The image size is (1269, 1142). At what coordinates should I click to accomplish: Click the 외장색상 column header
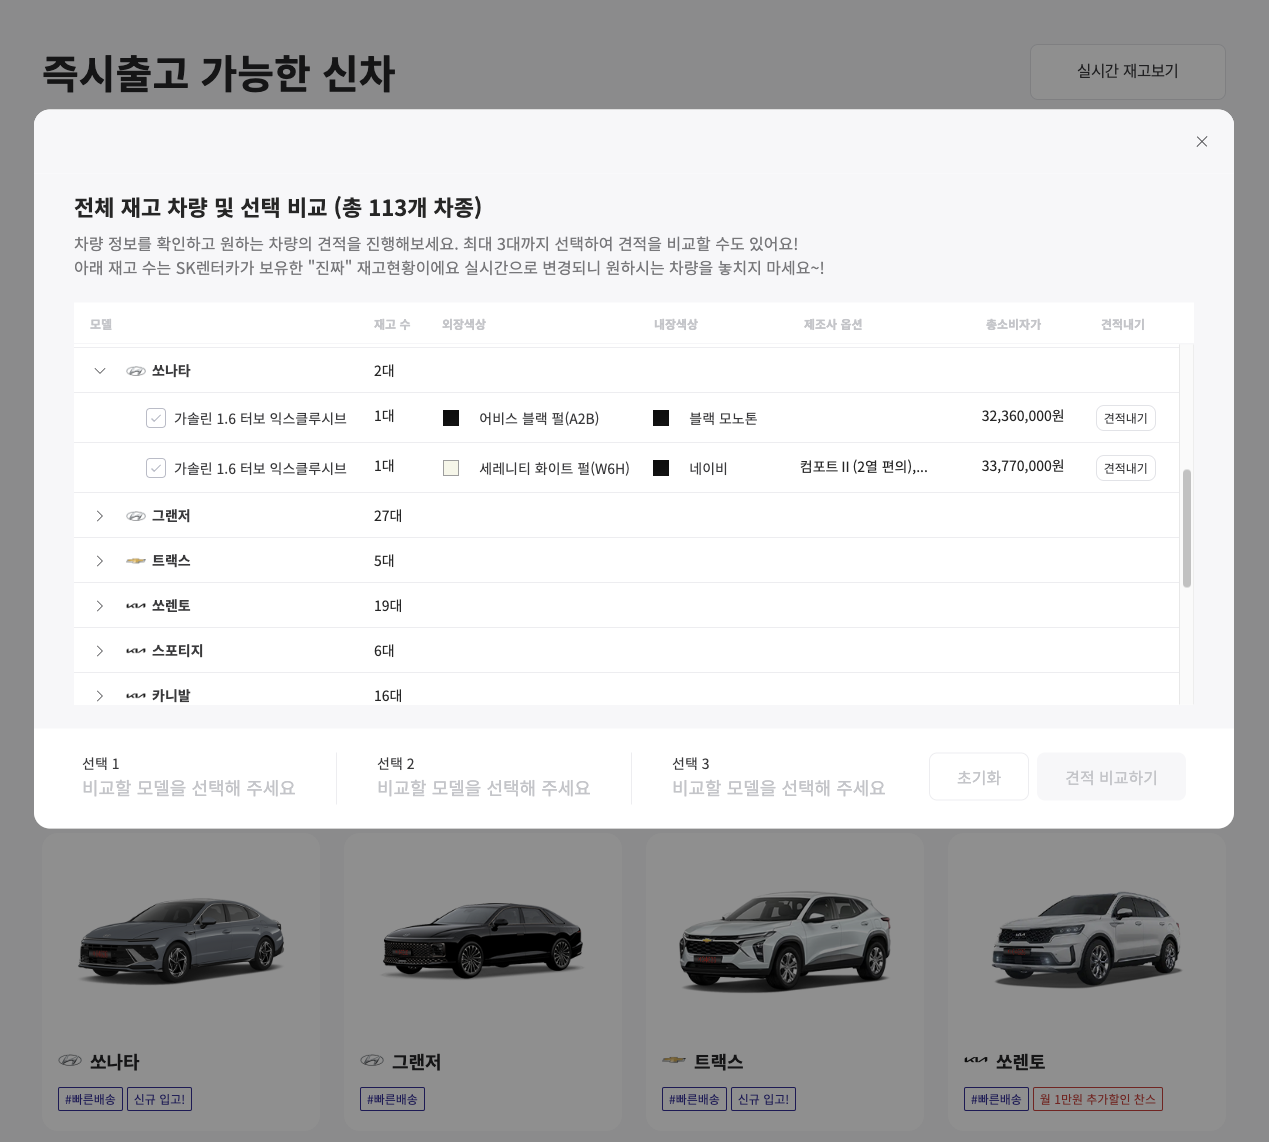pos(464,325)
